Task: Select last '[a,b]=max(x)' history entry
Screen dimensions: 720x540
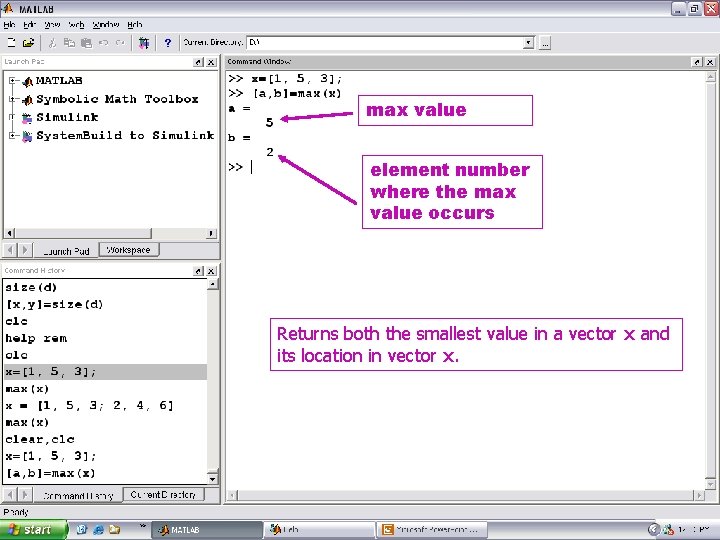Action: click(51, 473)
